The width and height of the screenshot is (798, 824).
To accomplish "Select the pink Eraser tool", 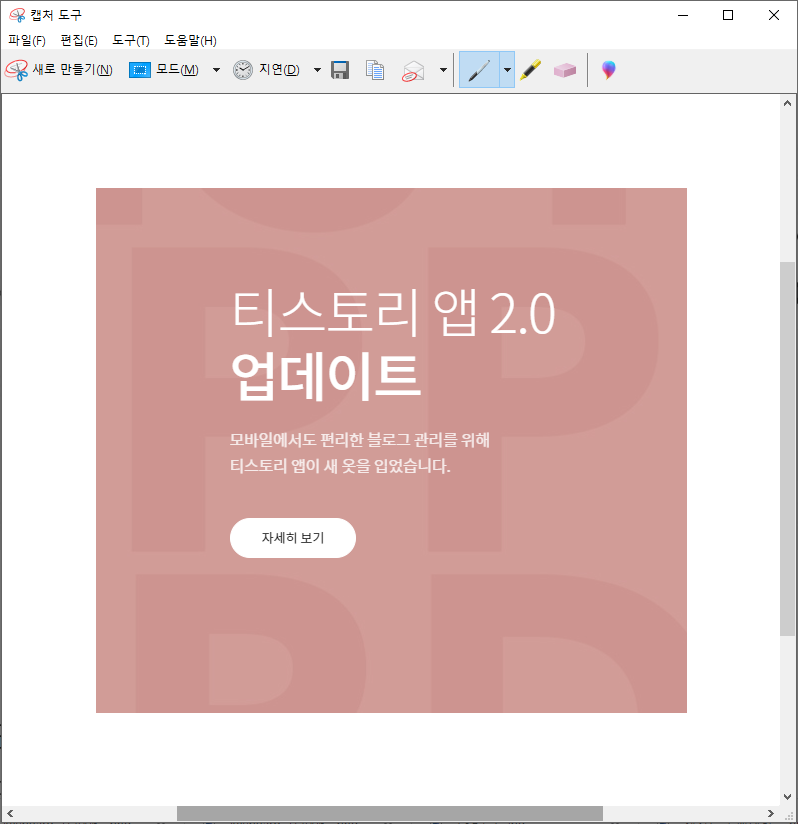I will (x=565, y=70).
